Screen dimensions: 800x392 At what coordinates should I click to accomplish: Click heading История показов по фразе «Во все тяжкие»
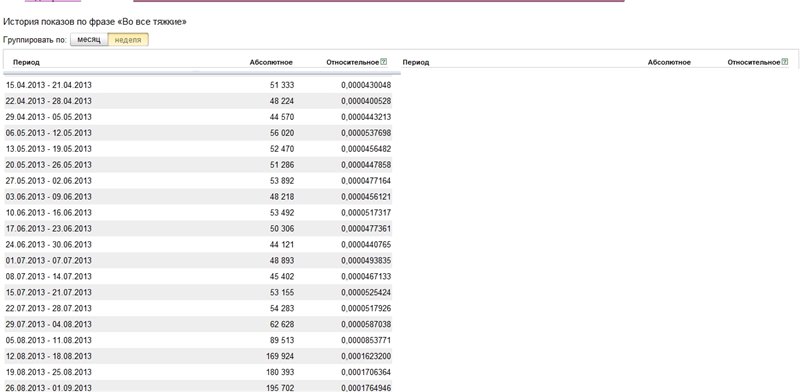[95, 22]
